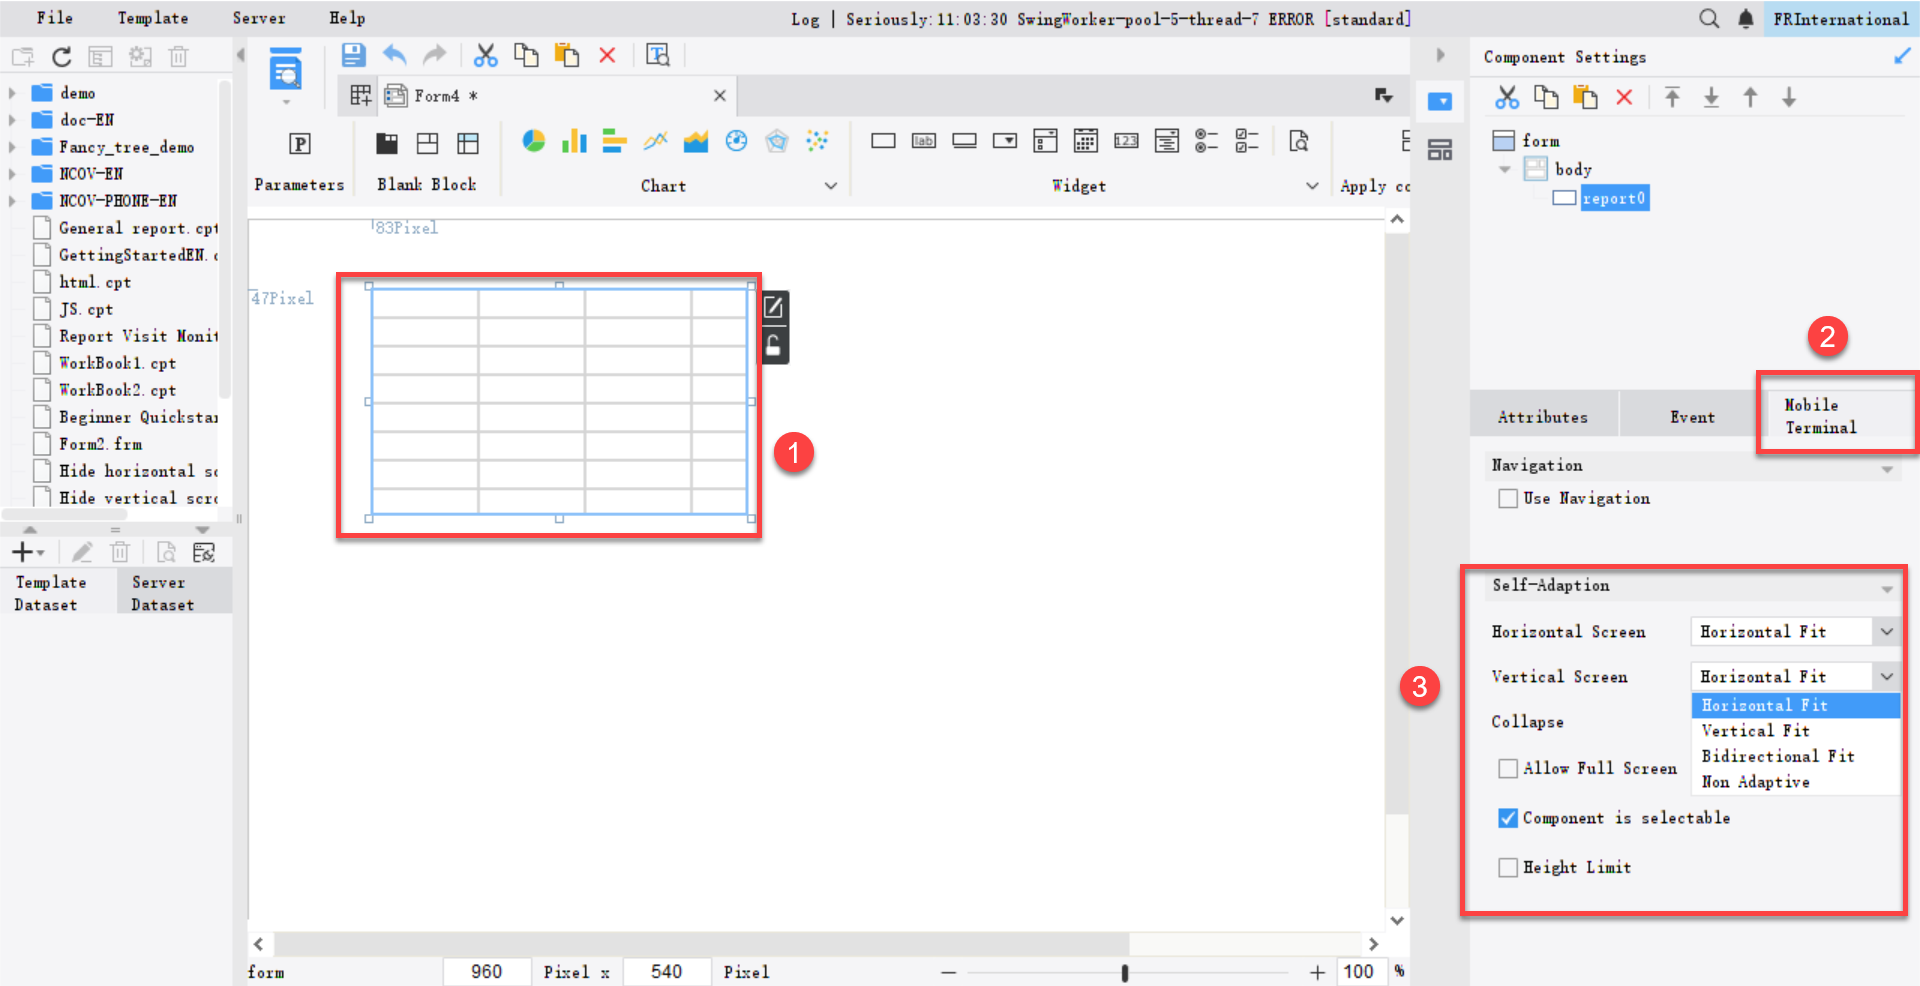The height and width of the screenshot is (986, 1920).
Task: Click the Undo arrow icon
Action: [x=395, y=55]
